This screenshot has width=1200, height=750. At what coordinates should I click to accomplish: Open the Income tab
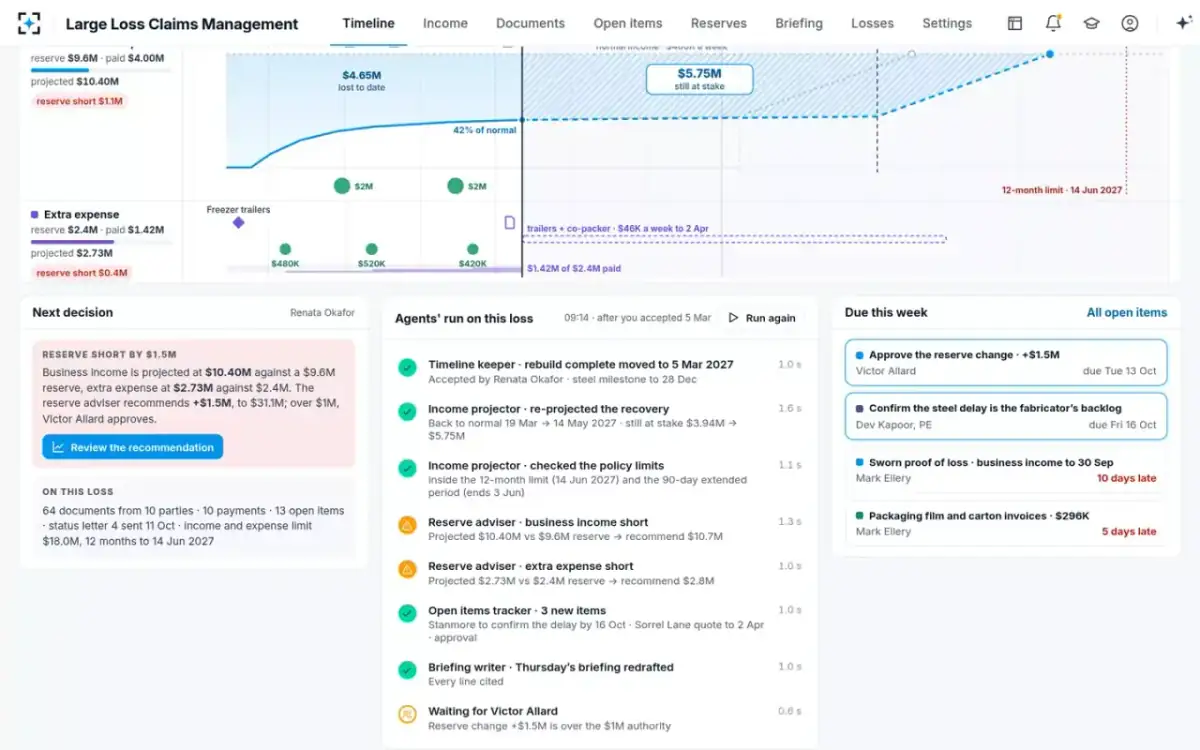tap(445, 23)
